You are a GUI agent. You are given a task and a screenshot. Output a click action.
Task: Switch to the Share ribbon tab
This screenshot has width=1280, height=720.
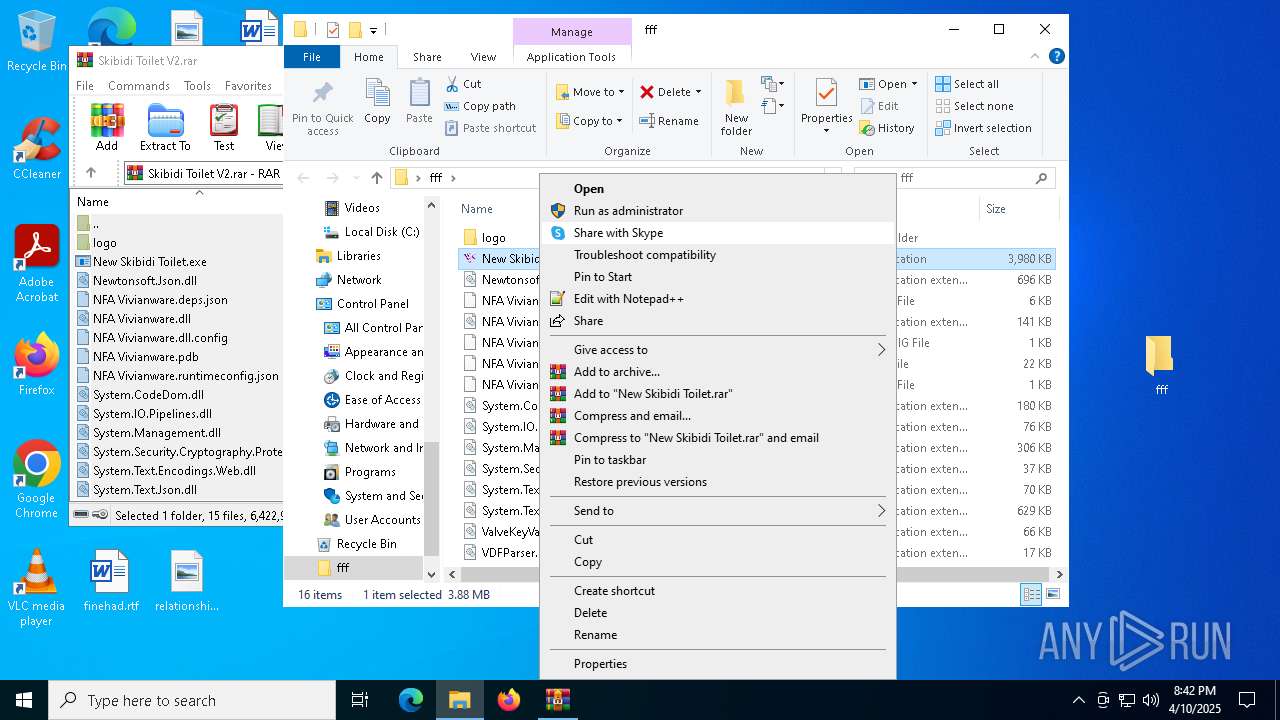pos(427,57)
